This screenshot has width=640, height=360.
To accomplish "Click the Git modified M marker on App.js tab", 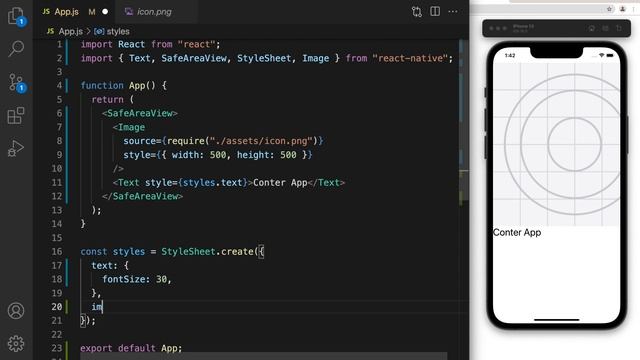I will coord(92,12).
